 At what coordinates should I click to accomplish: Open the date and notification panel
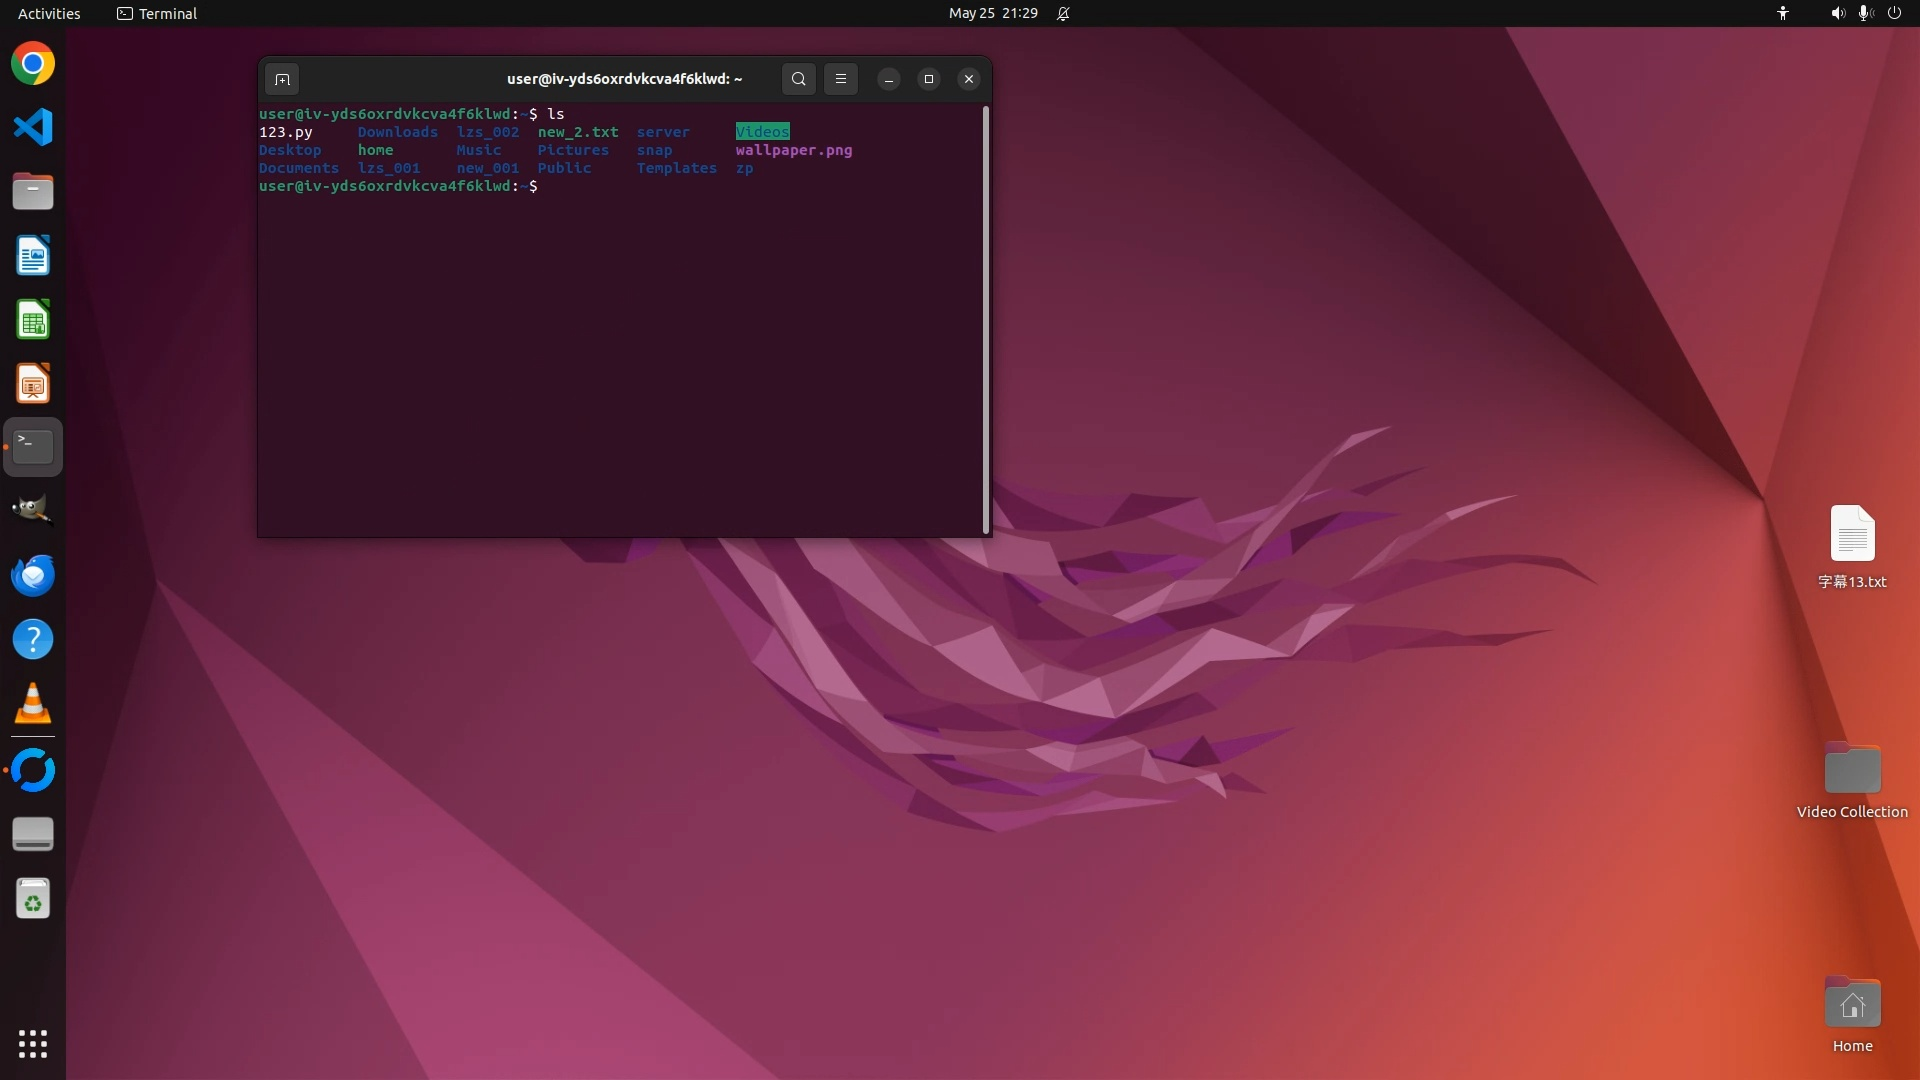(993, 13)
